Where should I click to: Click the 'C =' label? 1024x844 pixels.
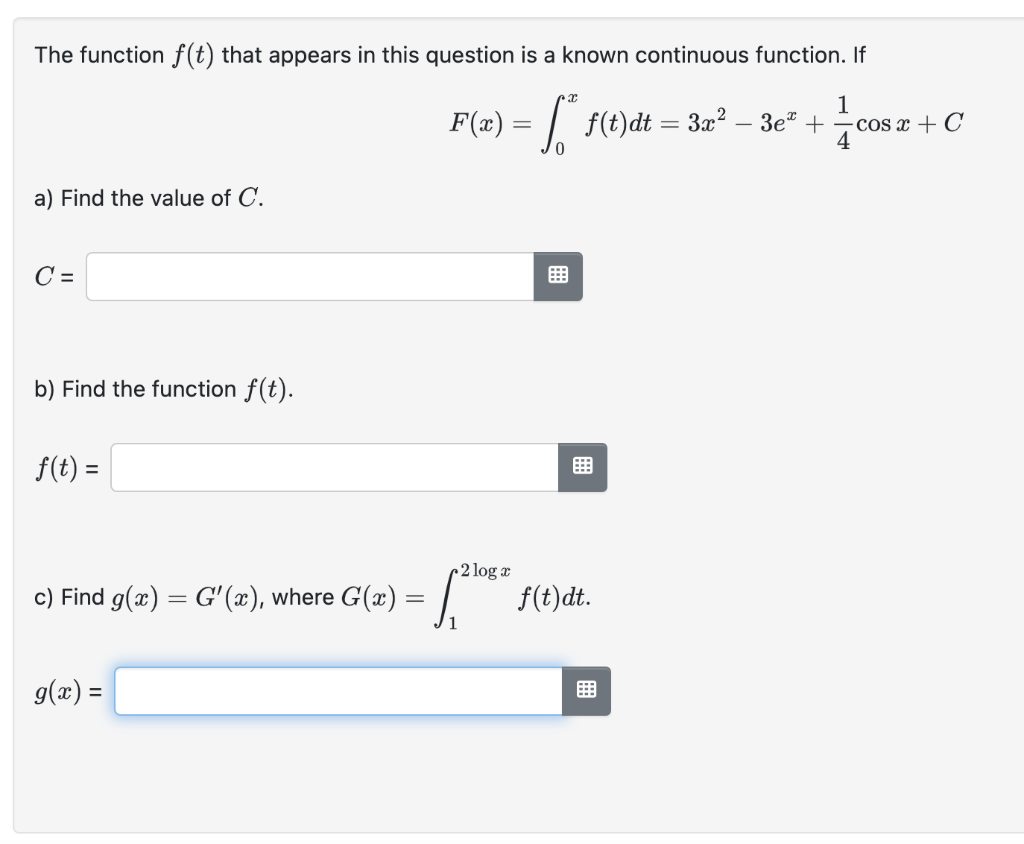point(54,276)
